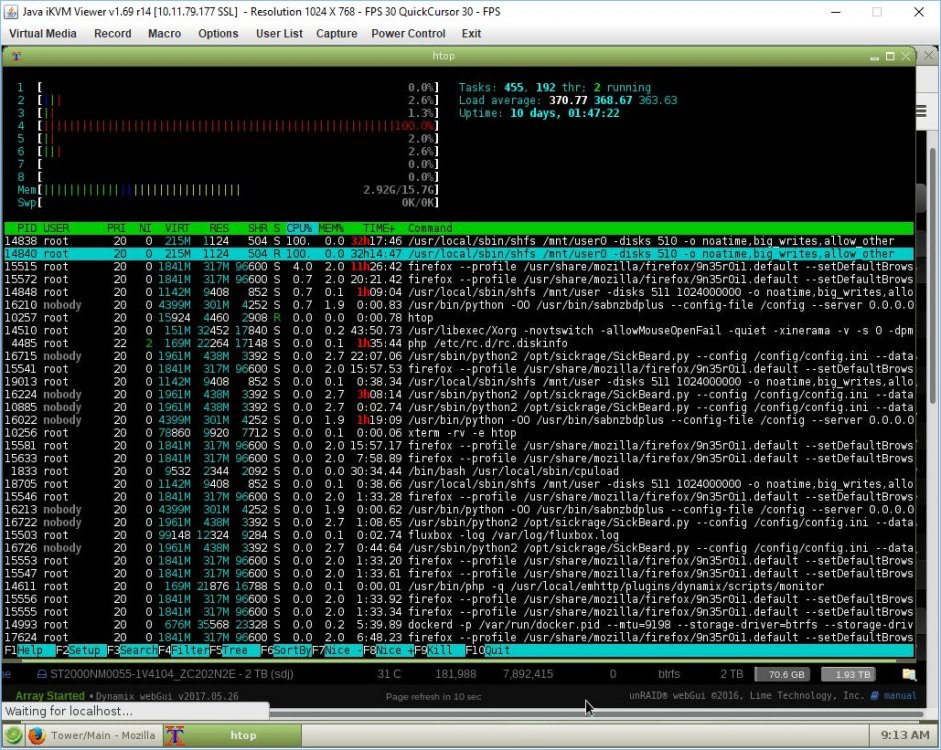Open the User List menu
Screen dimensions: 941x750
pyautogui.click(x=279, y=34)
